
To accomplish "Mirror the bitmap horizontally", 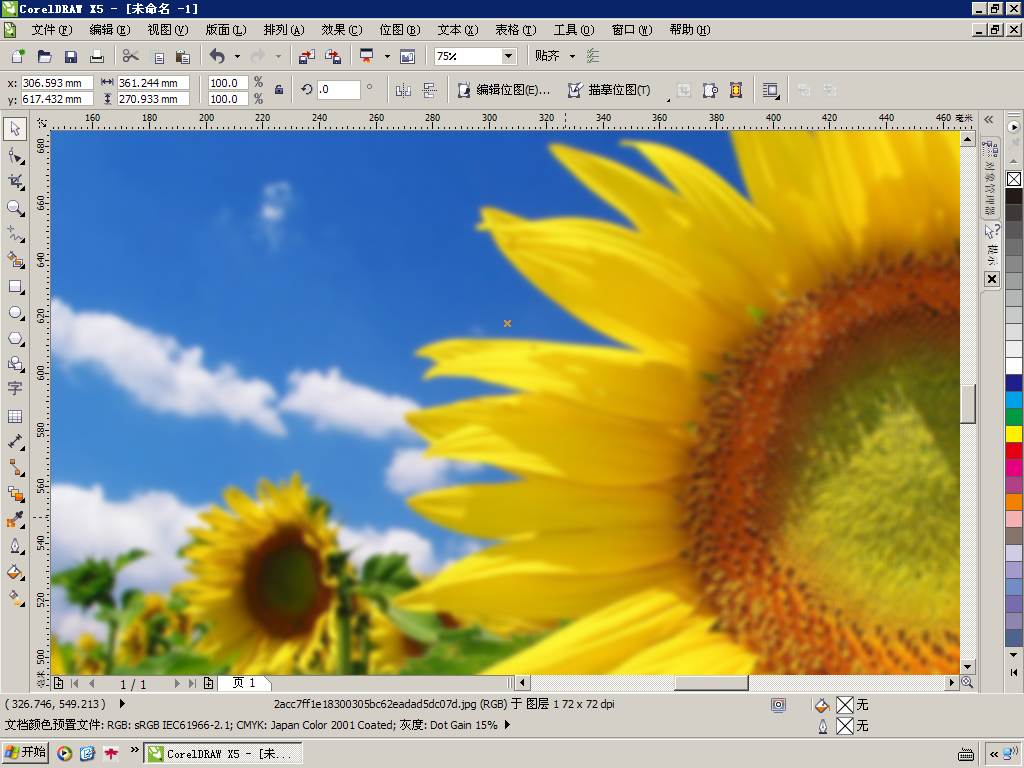I will (403, 90).
